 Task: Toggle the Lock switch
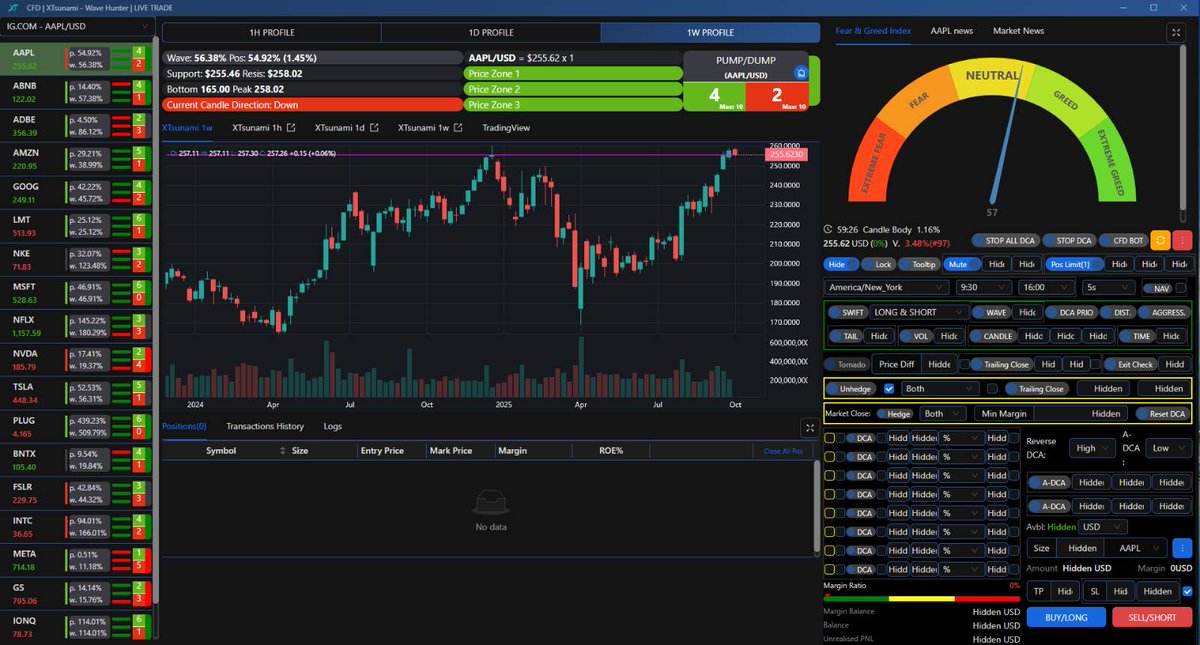878,264
